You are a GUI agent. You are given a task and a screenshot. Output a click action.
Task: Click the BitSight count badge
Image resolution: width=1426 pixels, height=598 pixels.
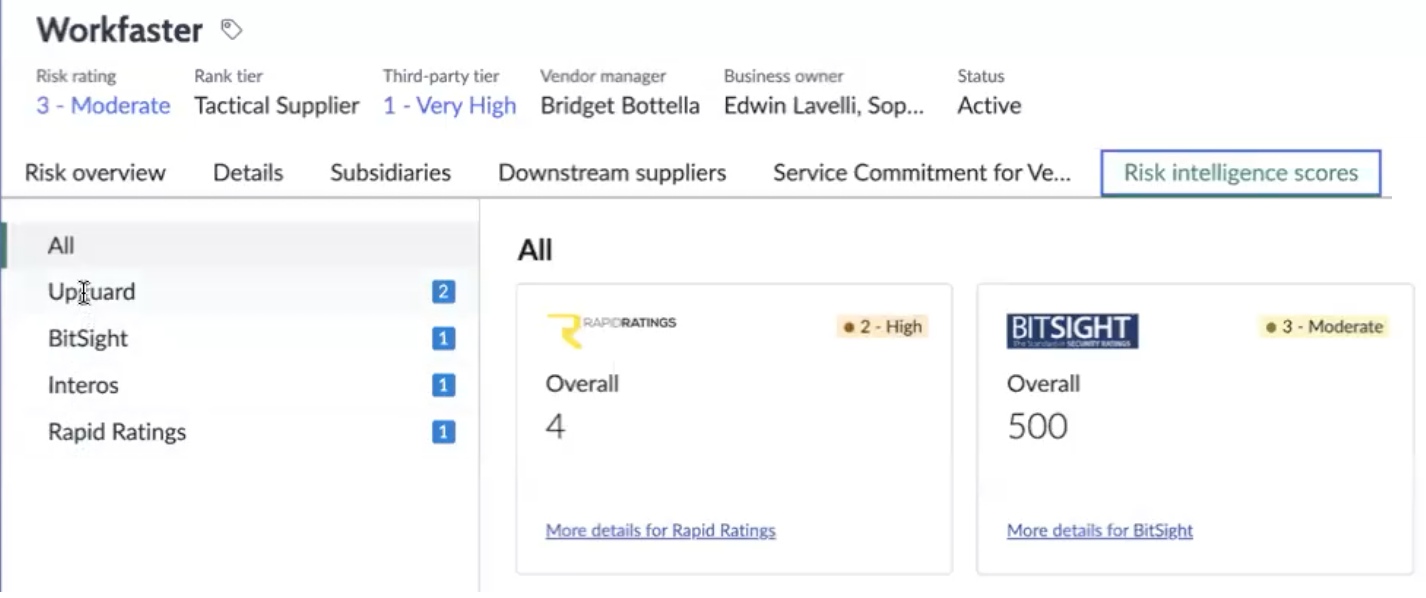click(x=443, y=339)
